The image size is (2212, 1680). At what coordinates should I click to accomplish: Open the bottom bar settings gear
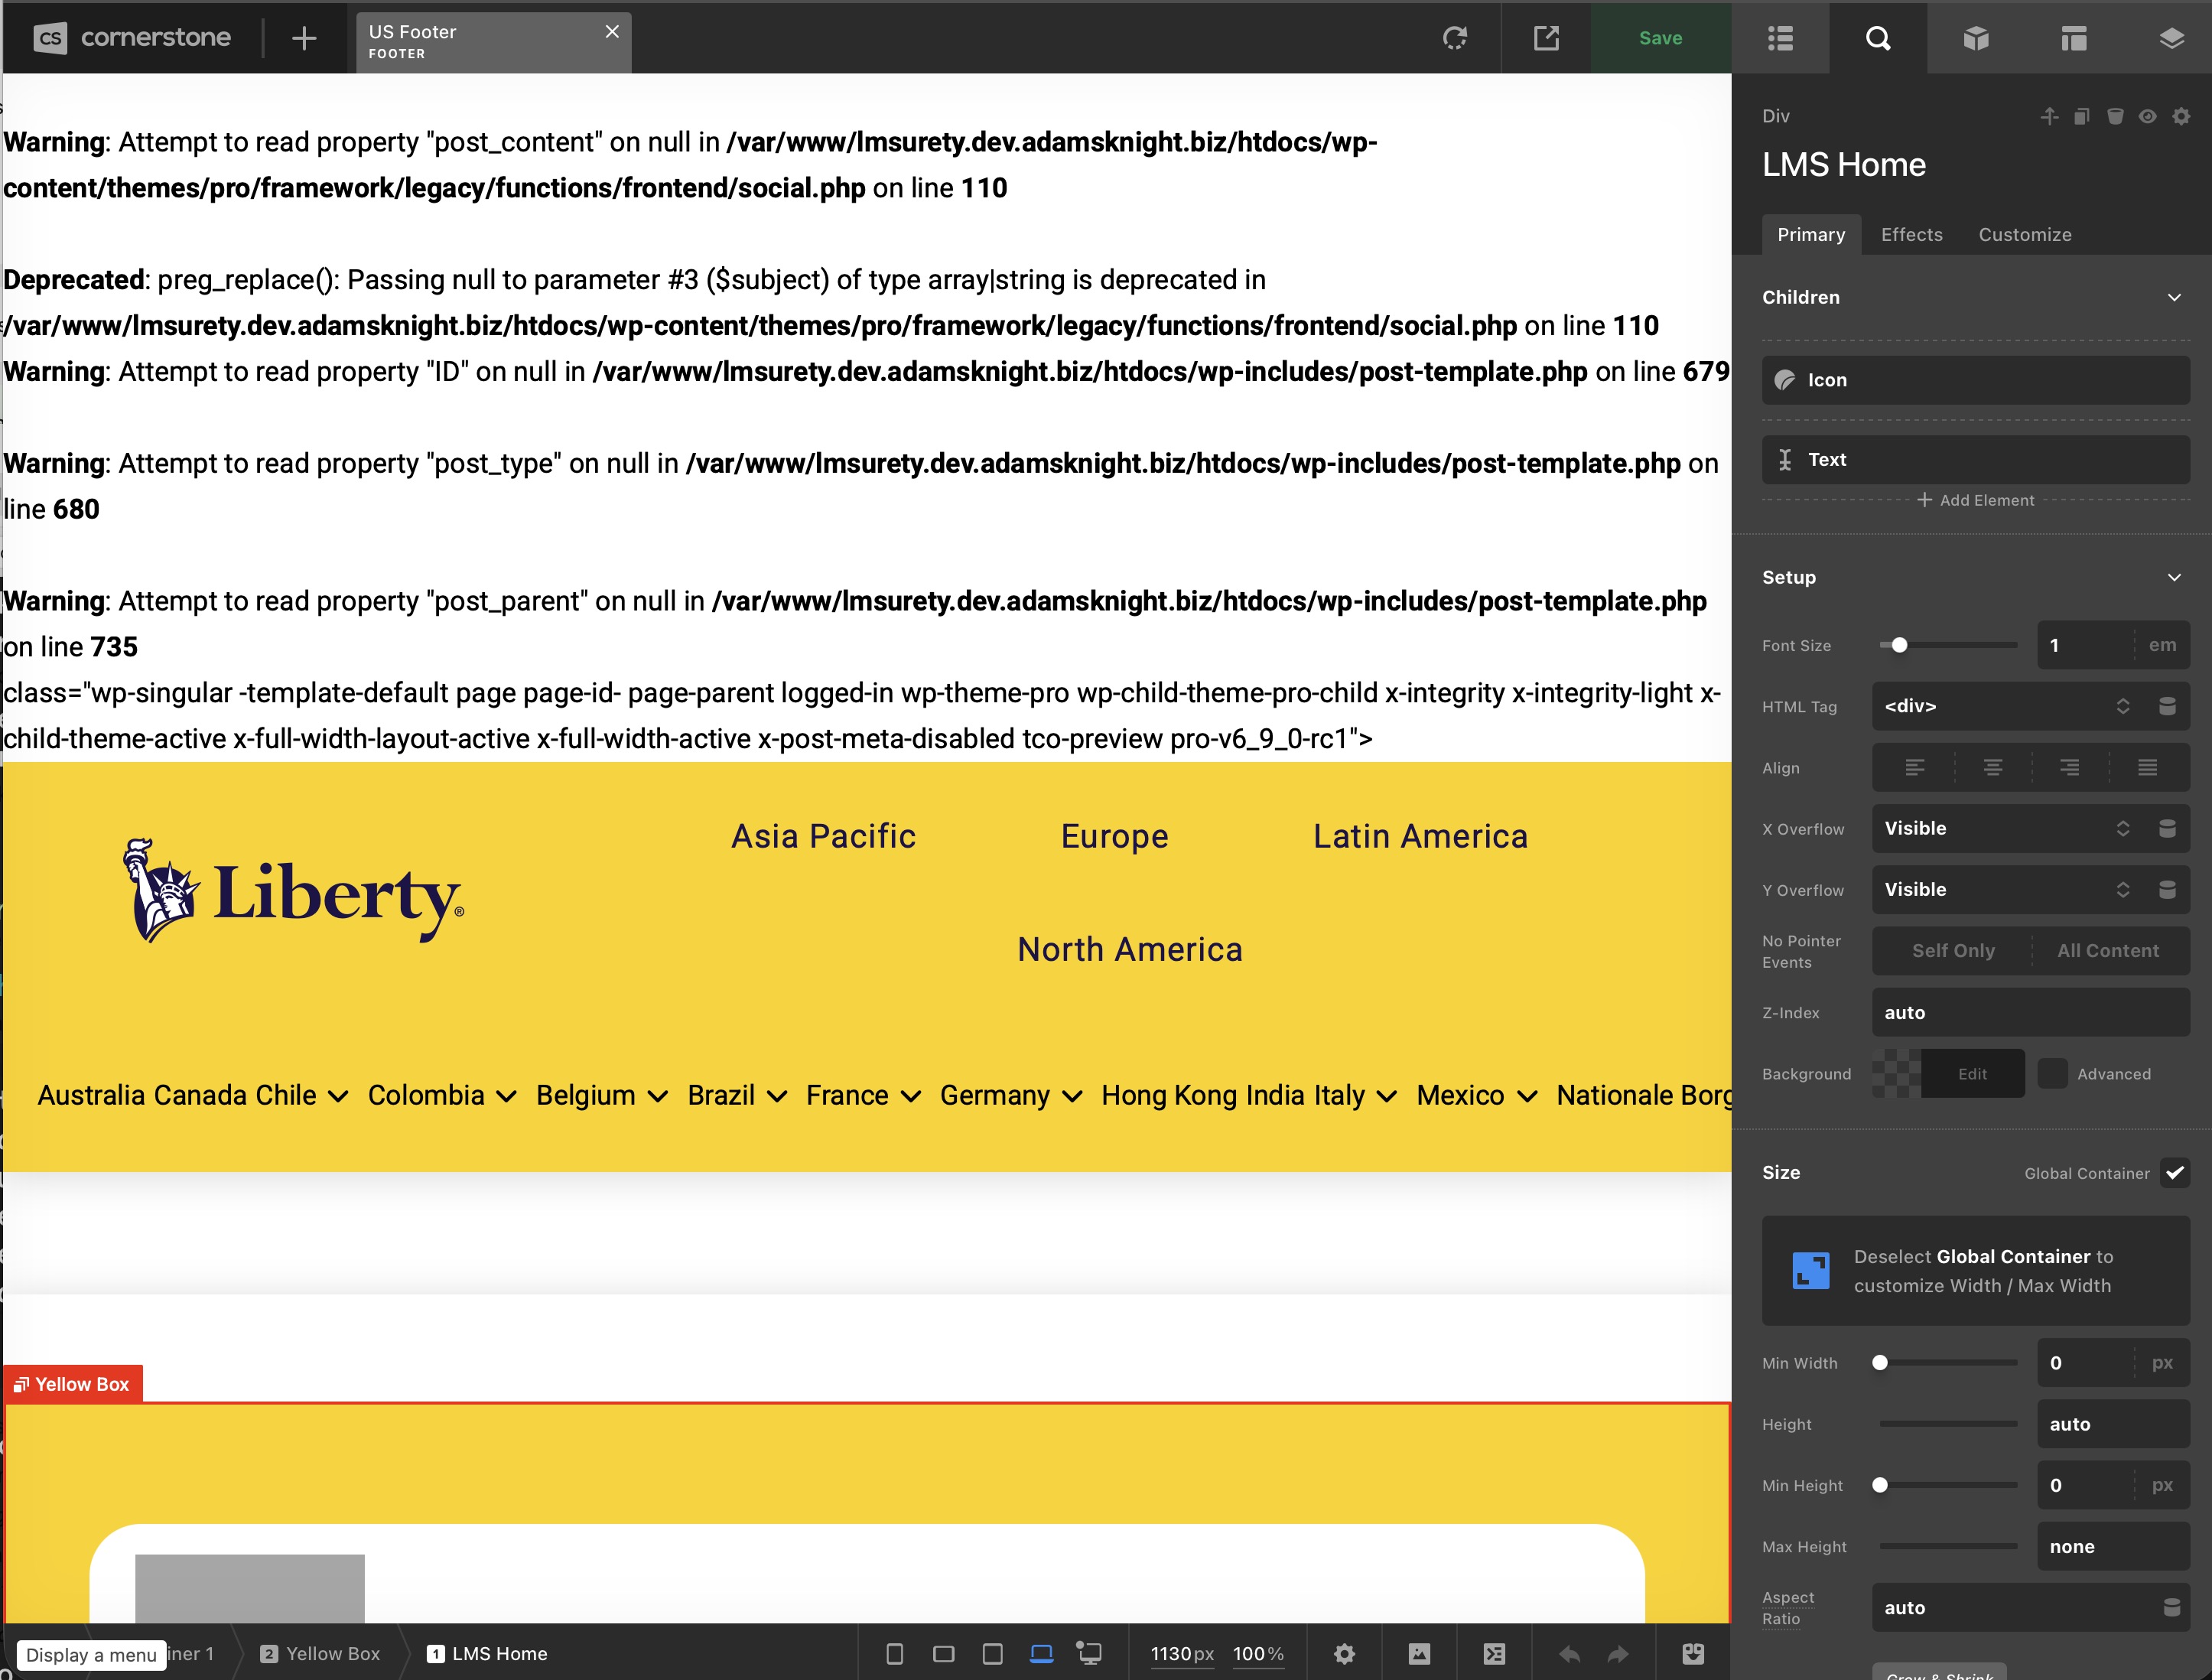coord(1344,1654)
